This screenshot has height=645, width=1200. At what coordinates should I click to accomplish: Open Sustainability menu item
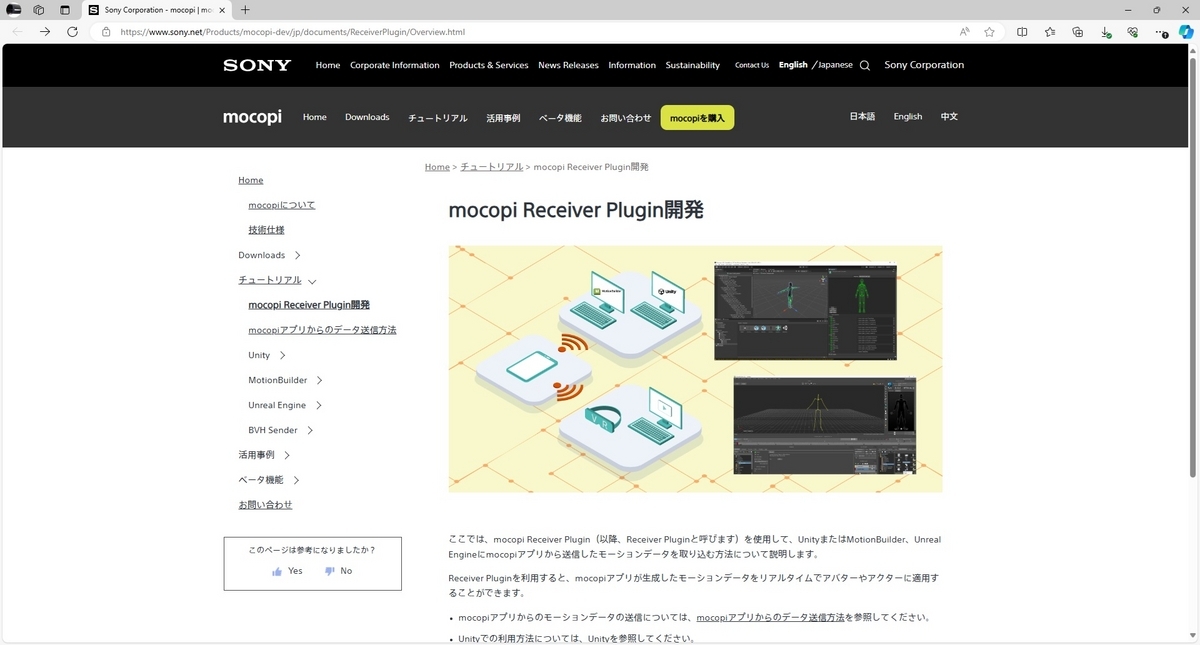693,65
